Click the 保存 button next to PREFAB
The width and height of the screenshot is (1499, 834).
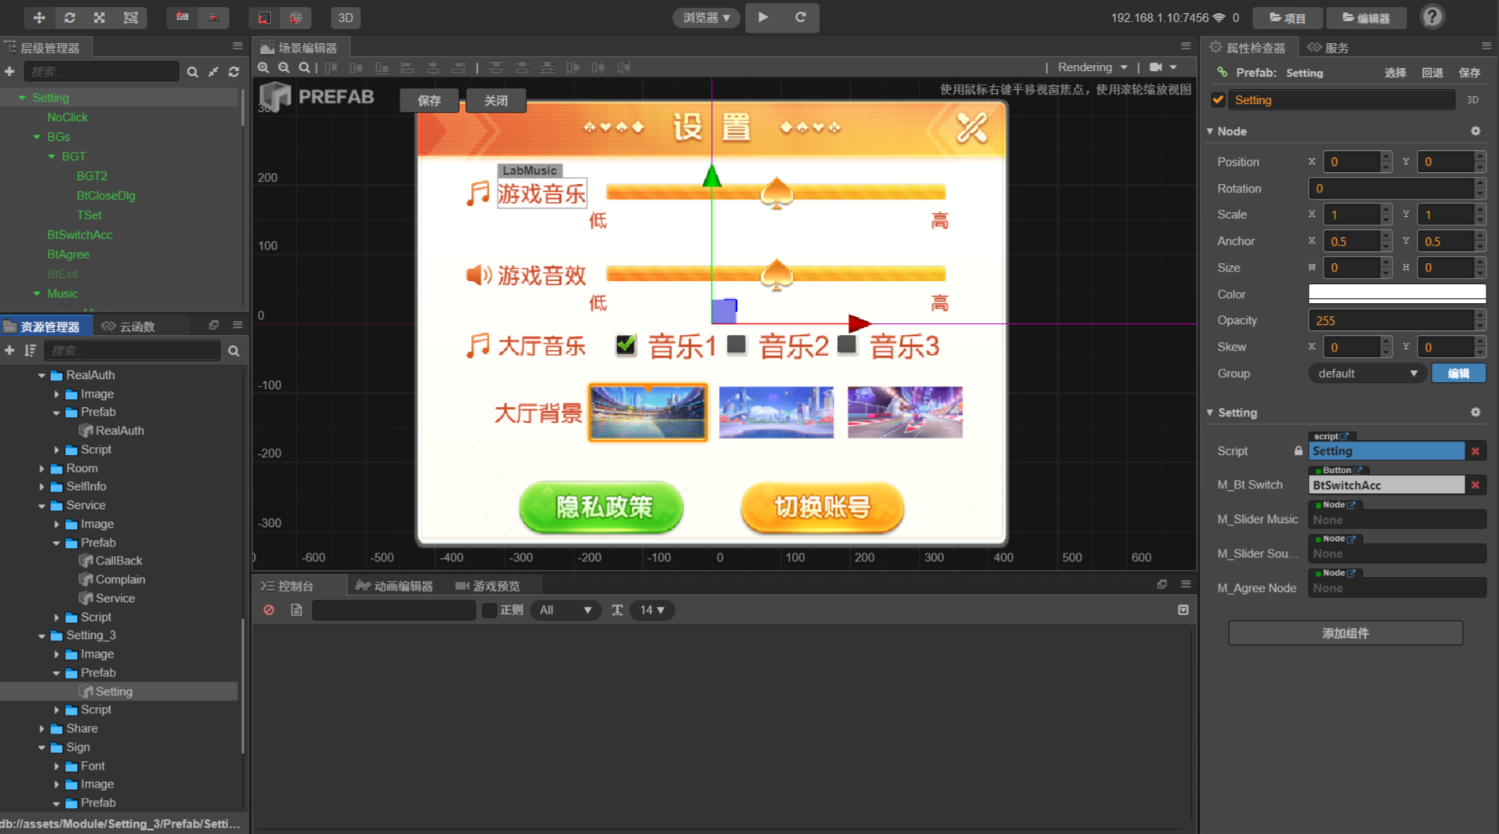[429, 100]
